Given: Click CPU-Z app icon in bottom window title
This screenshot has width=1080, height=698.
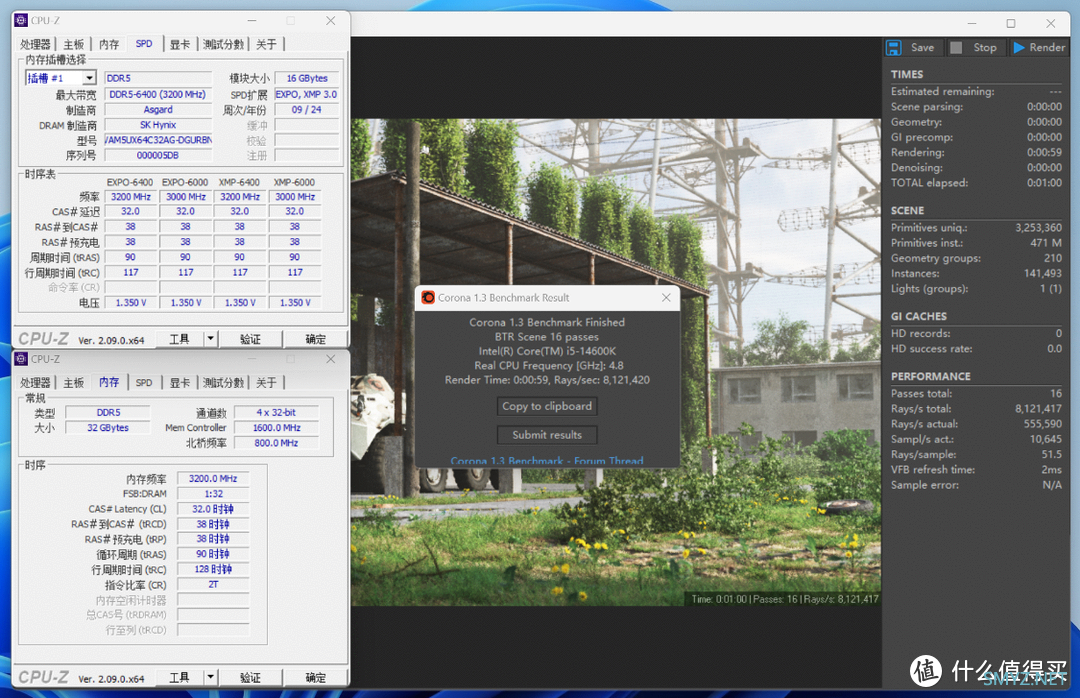Looking at the screenshot, I should tap(21, 359).
